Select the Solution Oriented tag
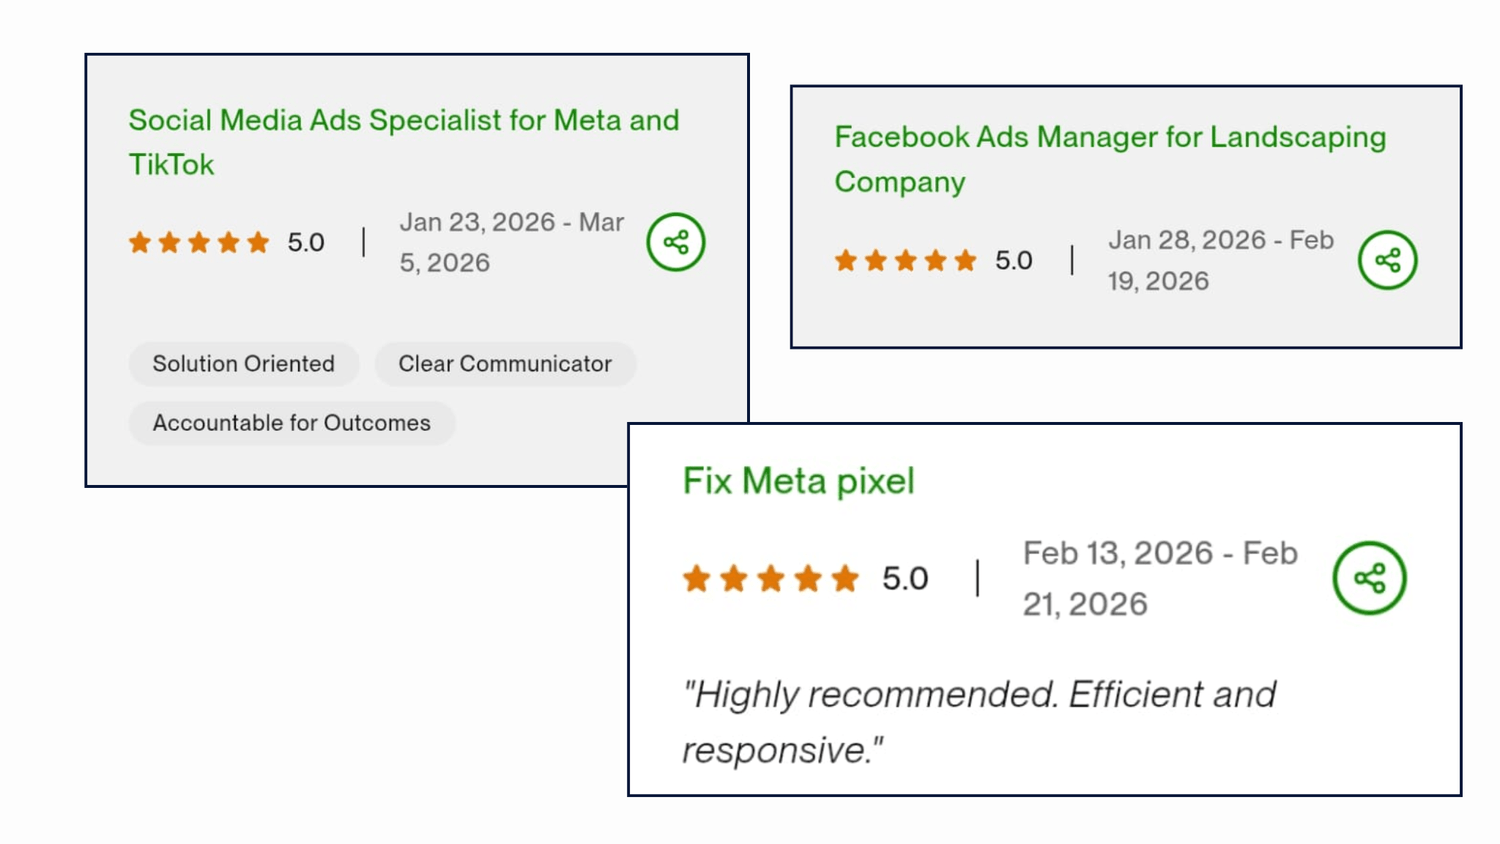The height and width of the screenshot is (844, 1500). (243, 364)
